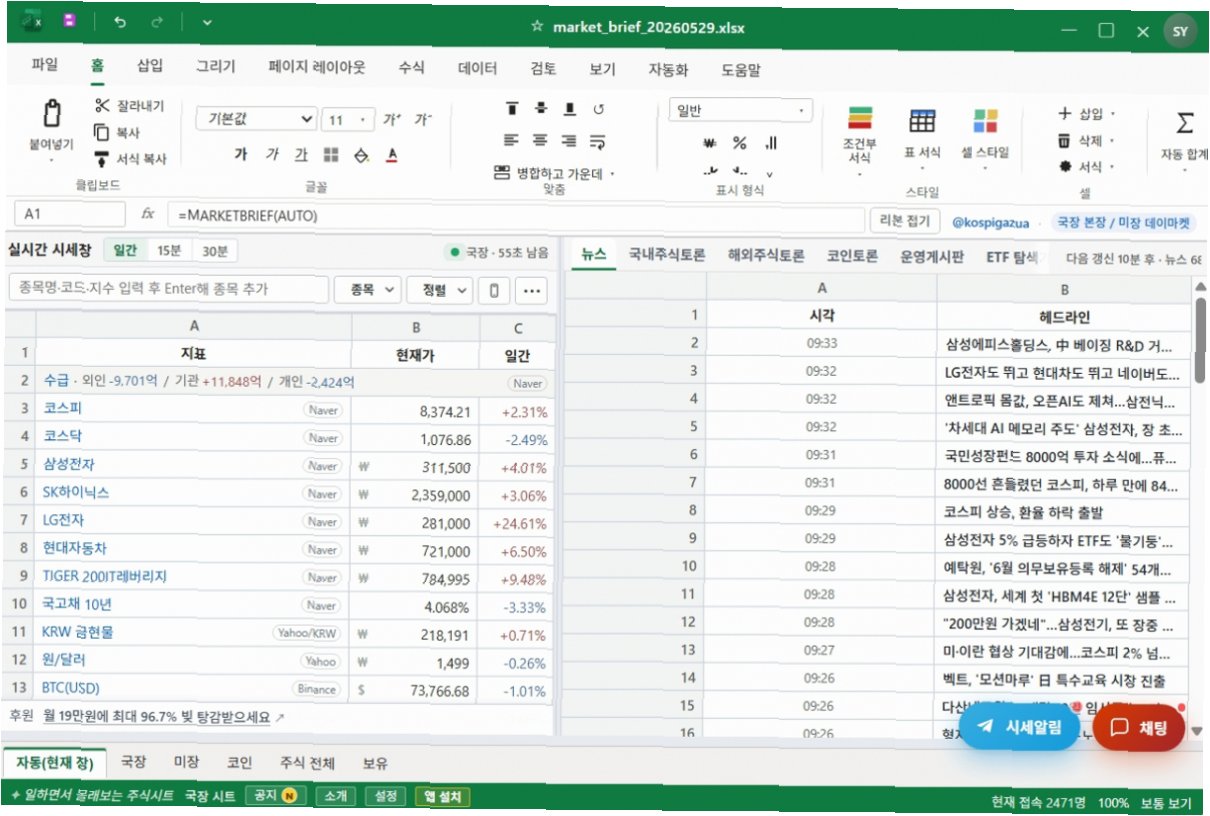Align text right
The height and width of the screenshot is (816, 1210).
[x=570, y=140]
